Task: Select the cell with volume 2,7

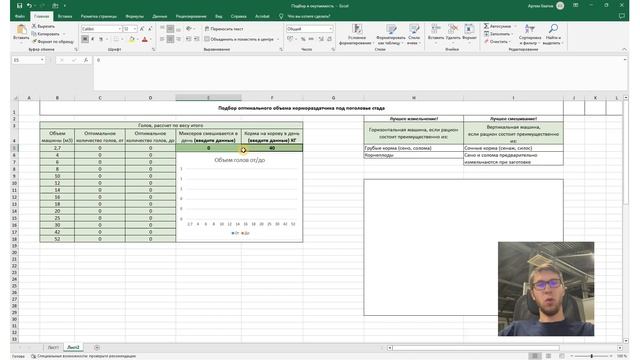Action: (57, 148)
